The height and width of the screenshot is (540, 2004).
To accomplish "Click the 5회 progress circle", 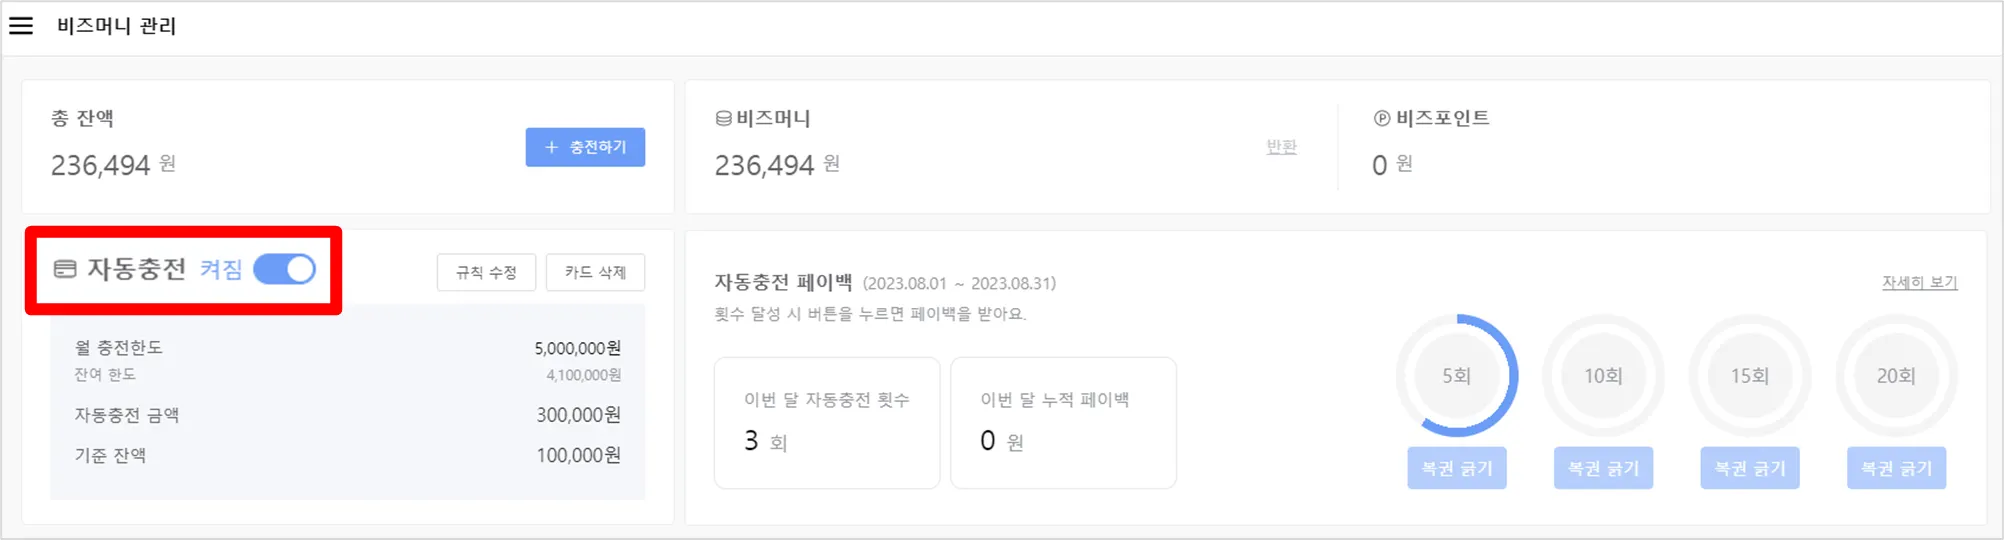I will [1456, 376].
